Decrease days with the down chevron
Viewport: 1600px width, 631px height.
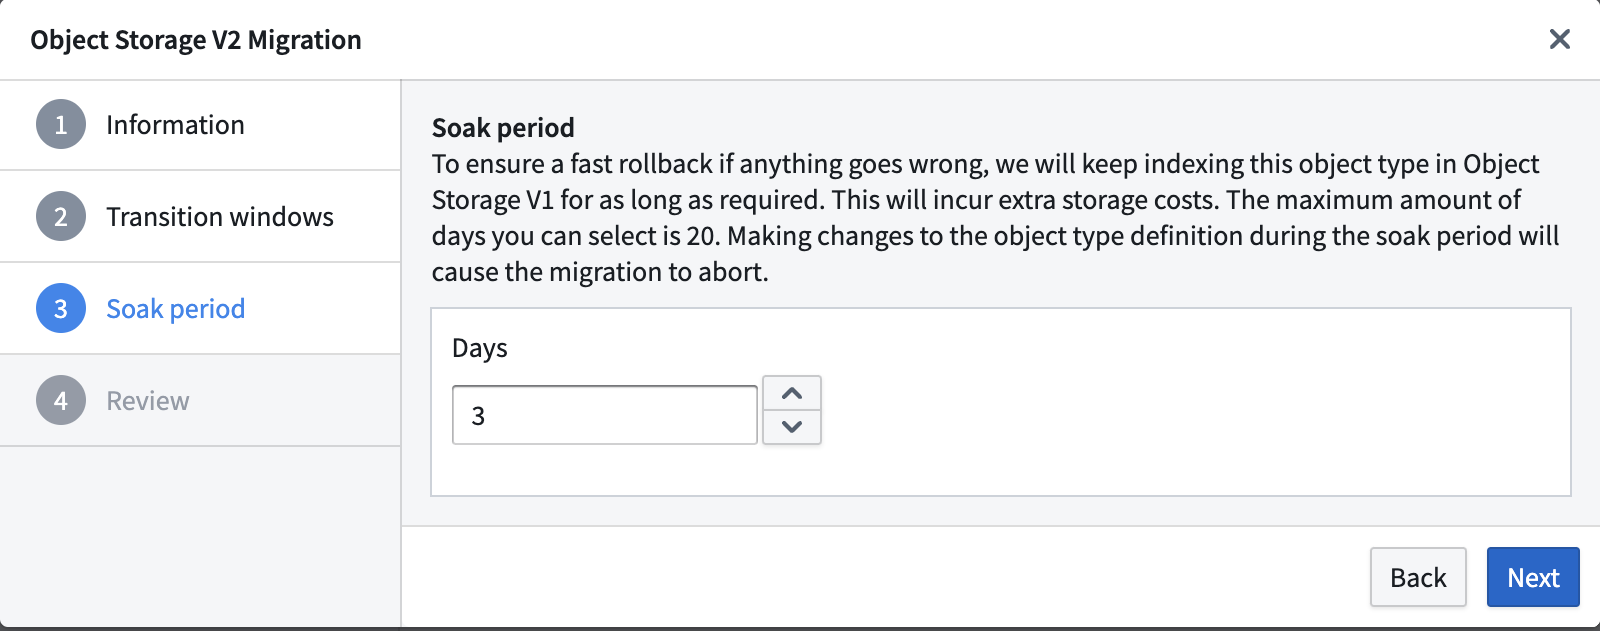[792, 427]
